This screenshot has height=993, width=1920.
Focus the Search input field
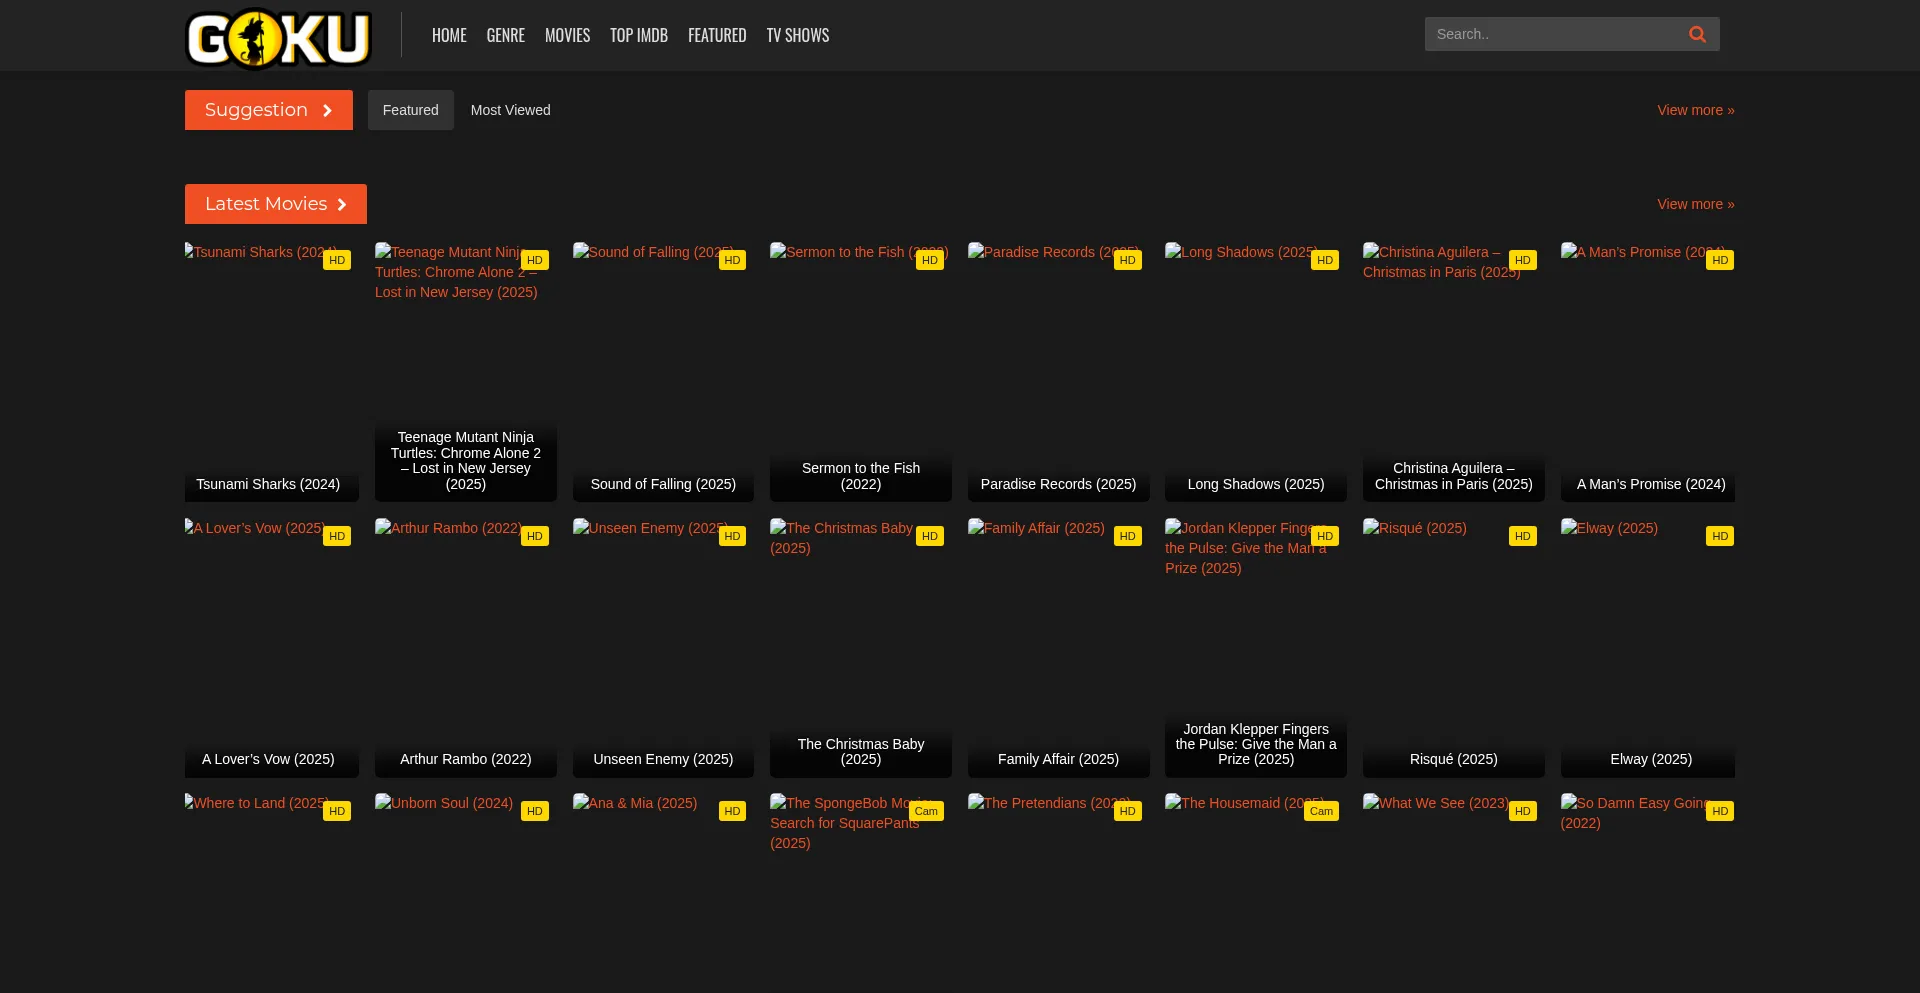tap(1550, 34)
